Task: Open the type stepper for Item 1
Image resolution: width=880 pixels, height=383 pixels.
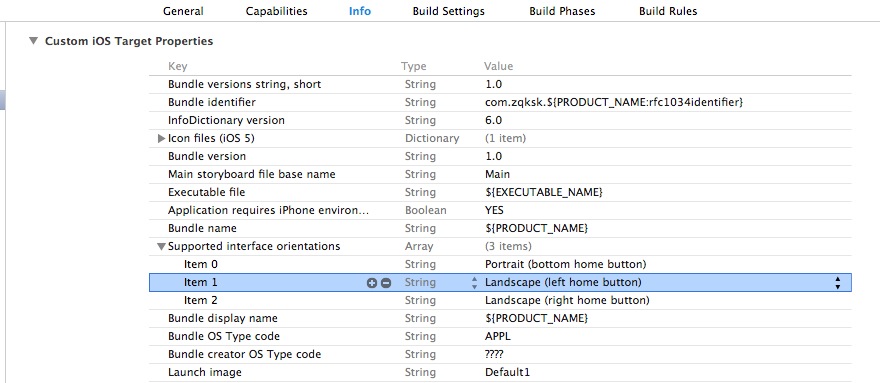Action: pos(475,282)
